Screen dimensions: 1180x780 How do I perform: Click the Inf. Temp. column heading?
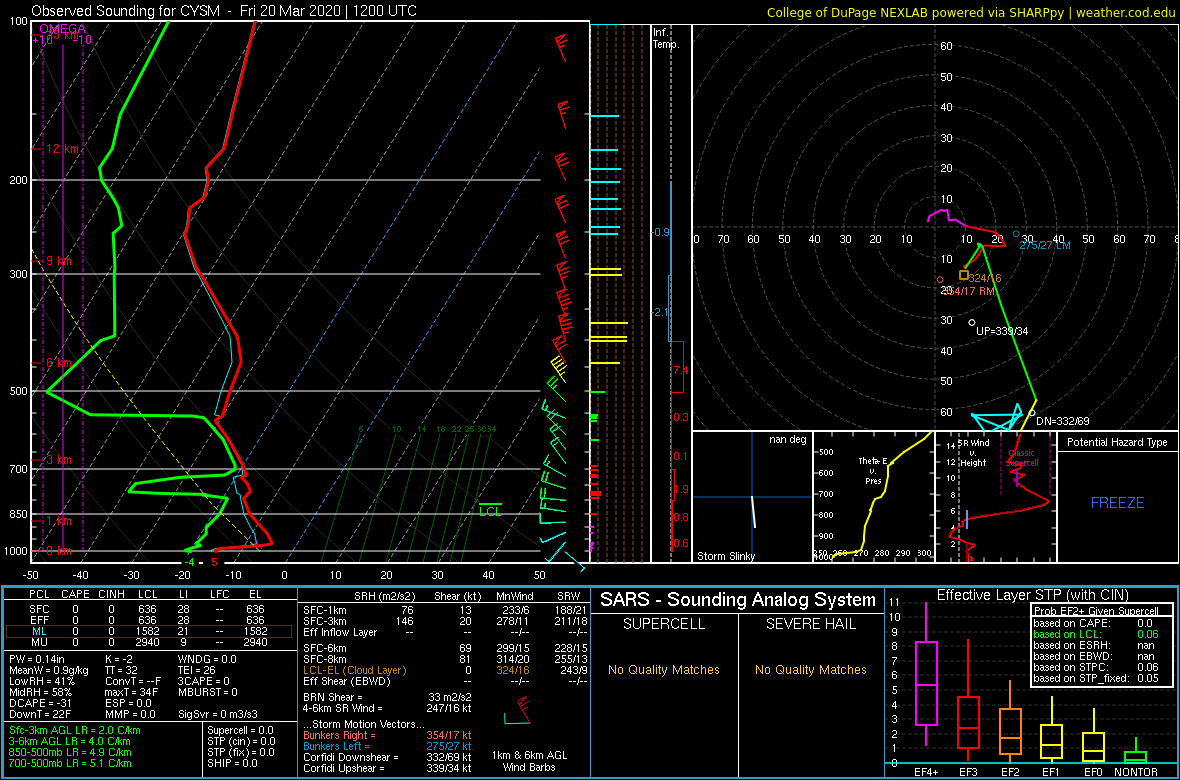(x=666, y=39)
